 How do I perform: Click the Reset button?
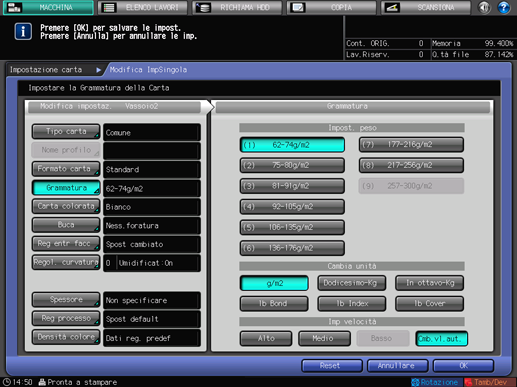332,366
